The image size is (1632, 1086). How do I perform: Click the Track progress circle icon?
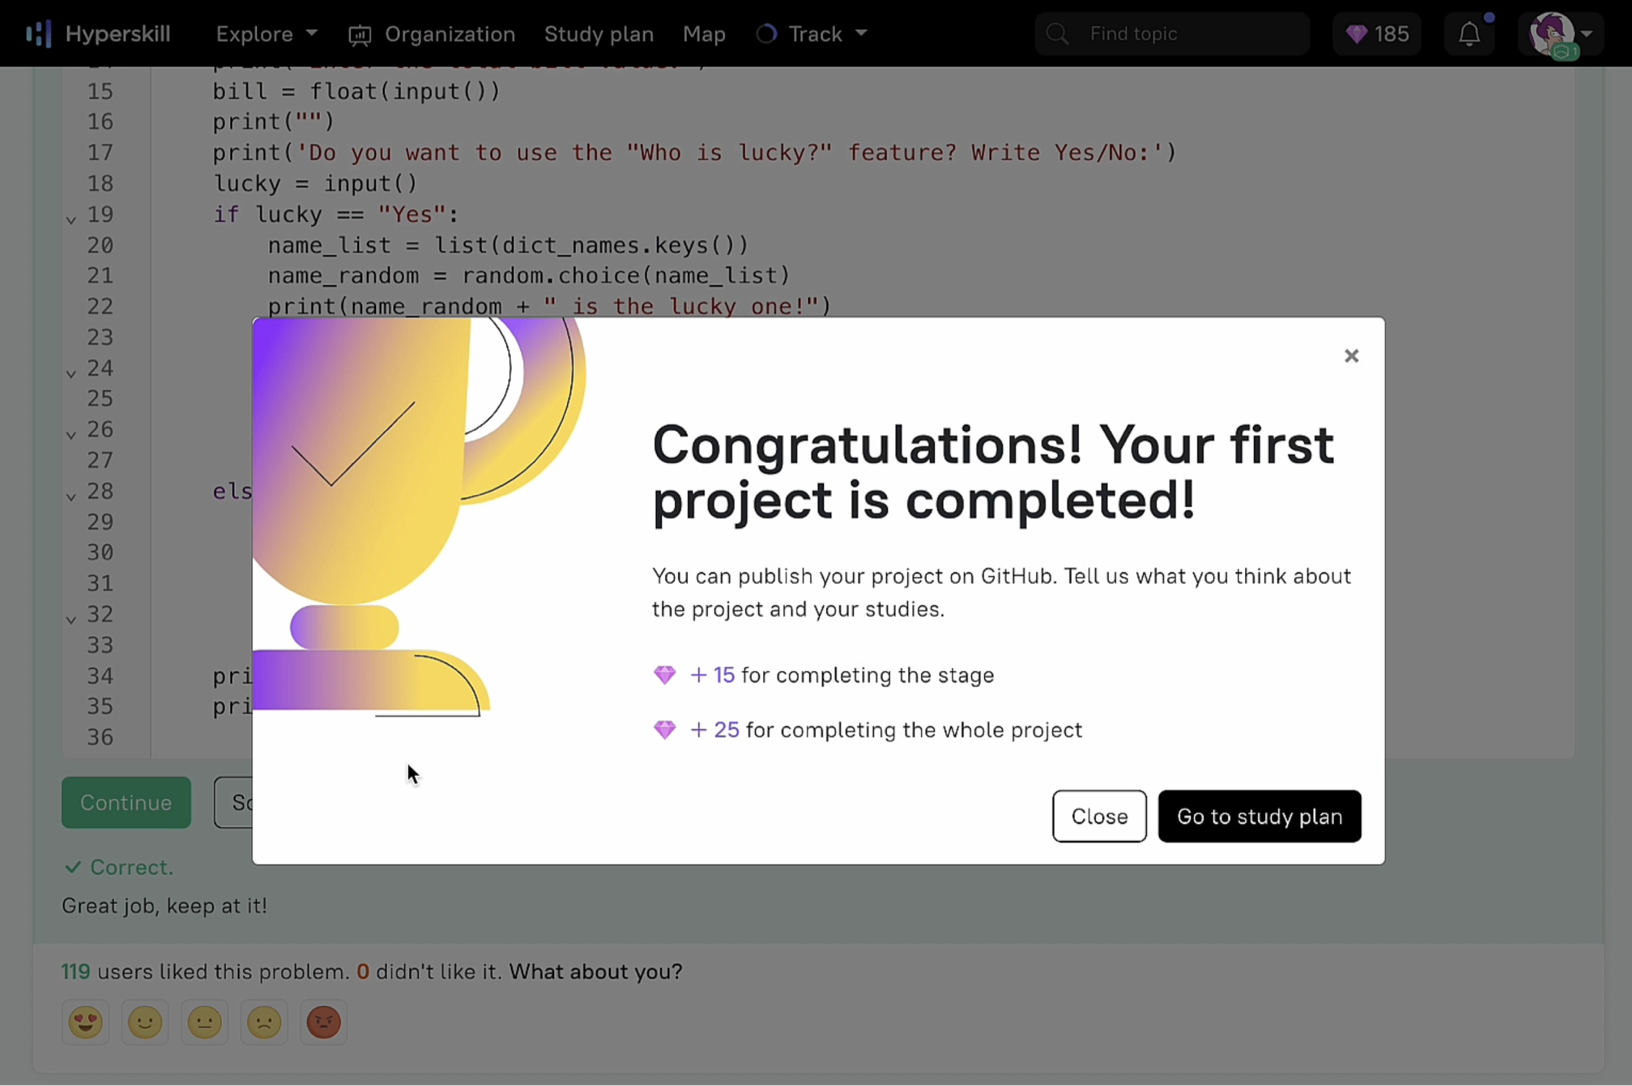tap(766, 33)
